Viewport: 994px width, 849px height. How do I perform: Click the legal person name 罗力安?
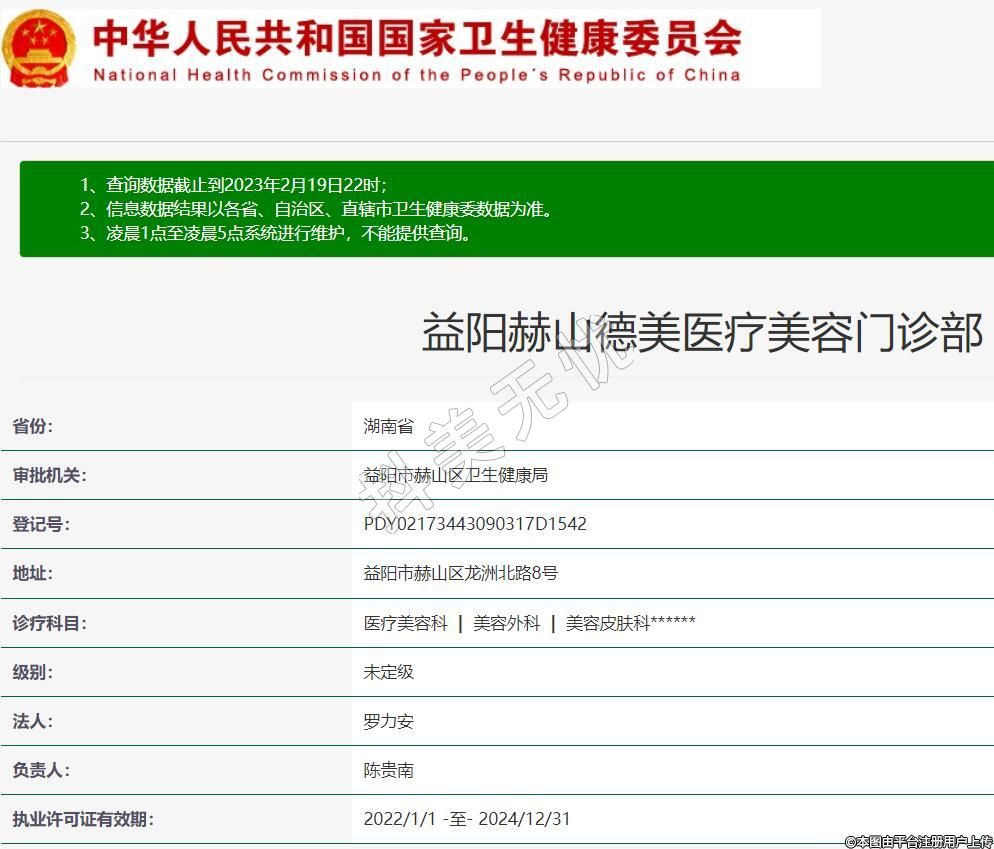388,721
